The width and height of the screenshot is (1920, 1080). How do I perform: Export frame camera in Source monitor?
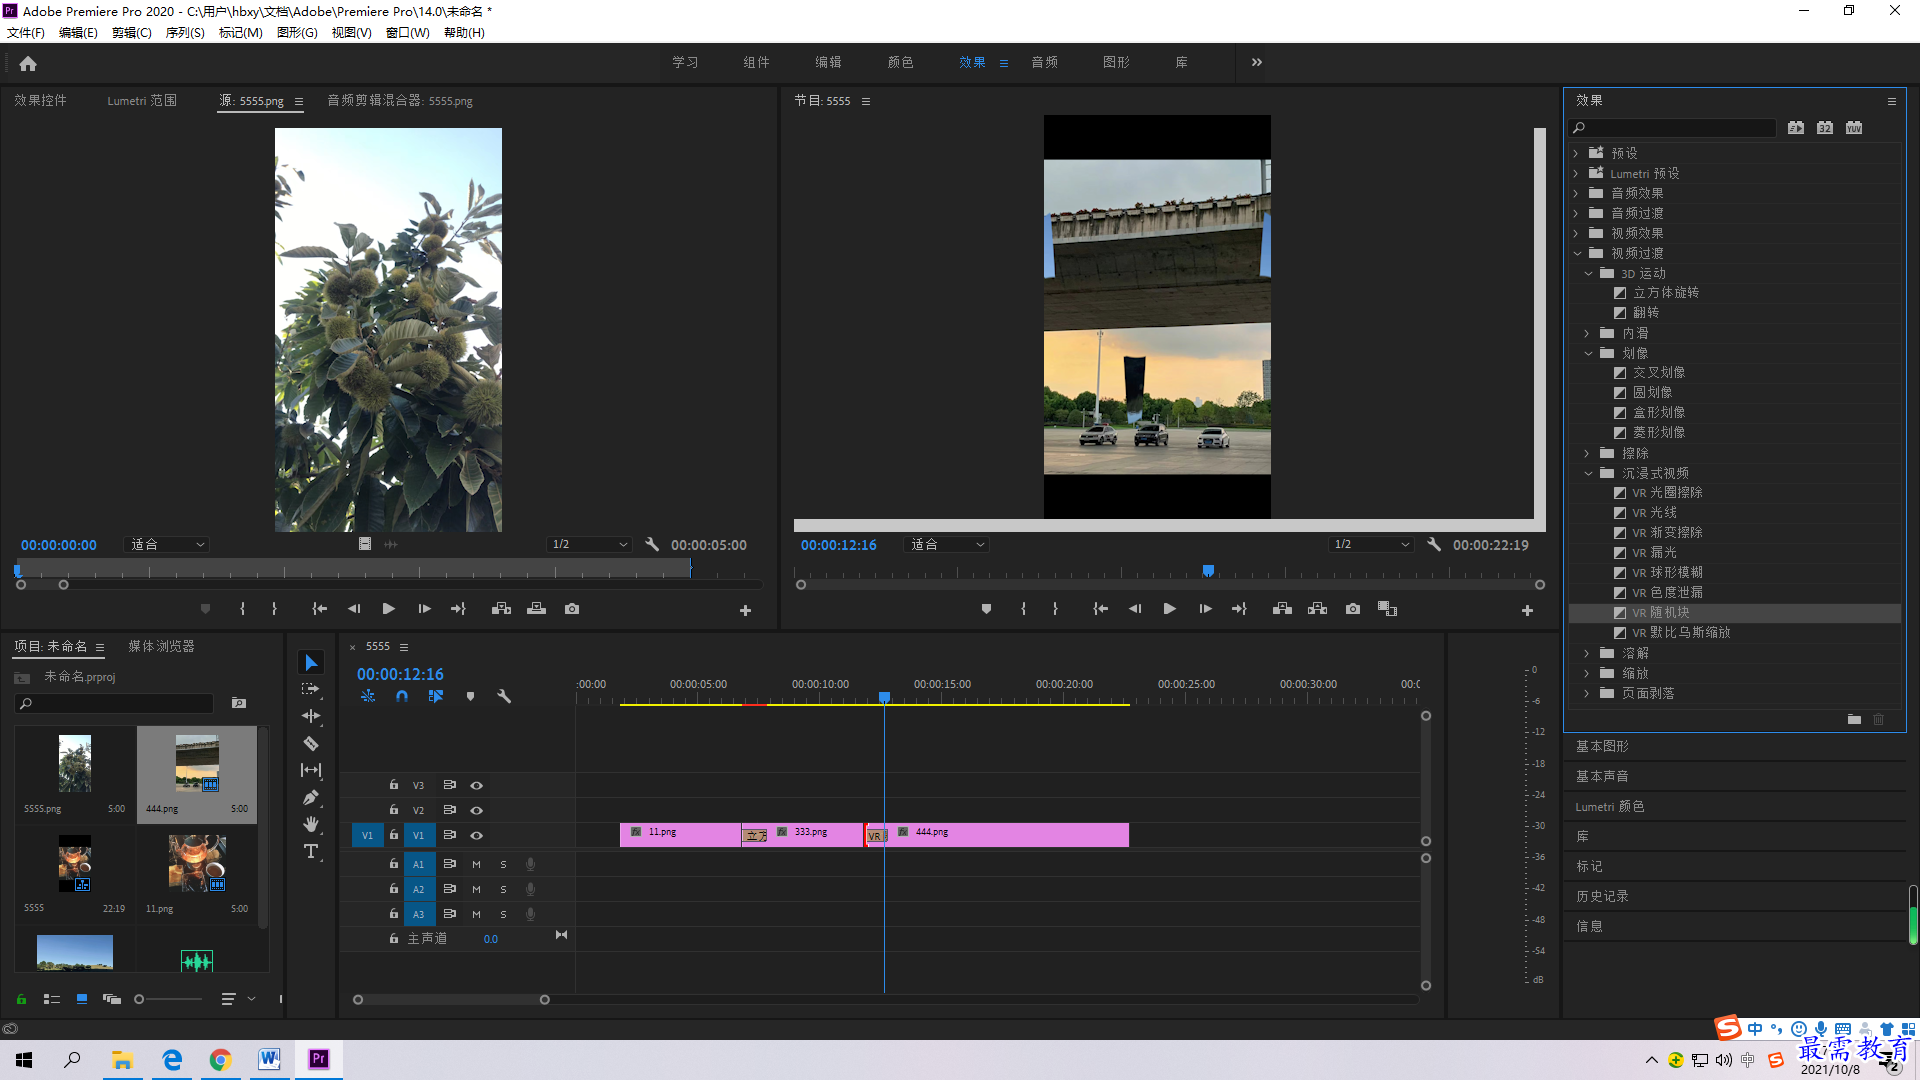572,609
